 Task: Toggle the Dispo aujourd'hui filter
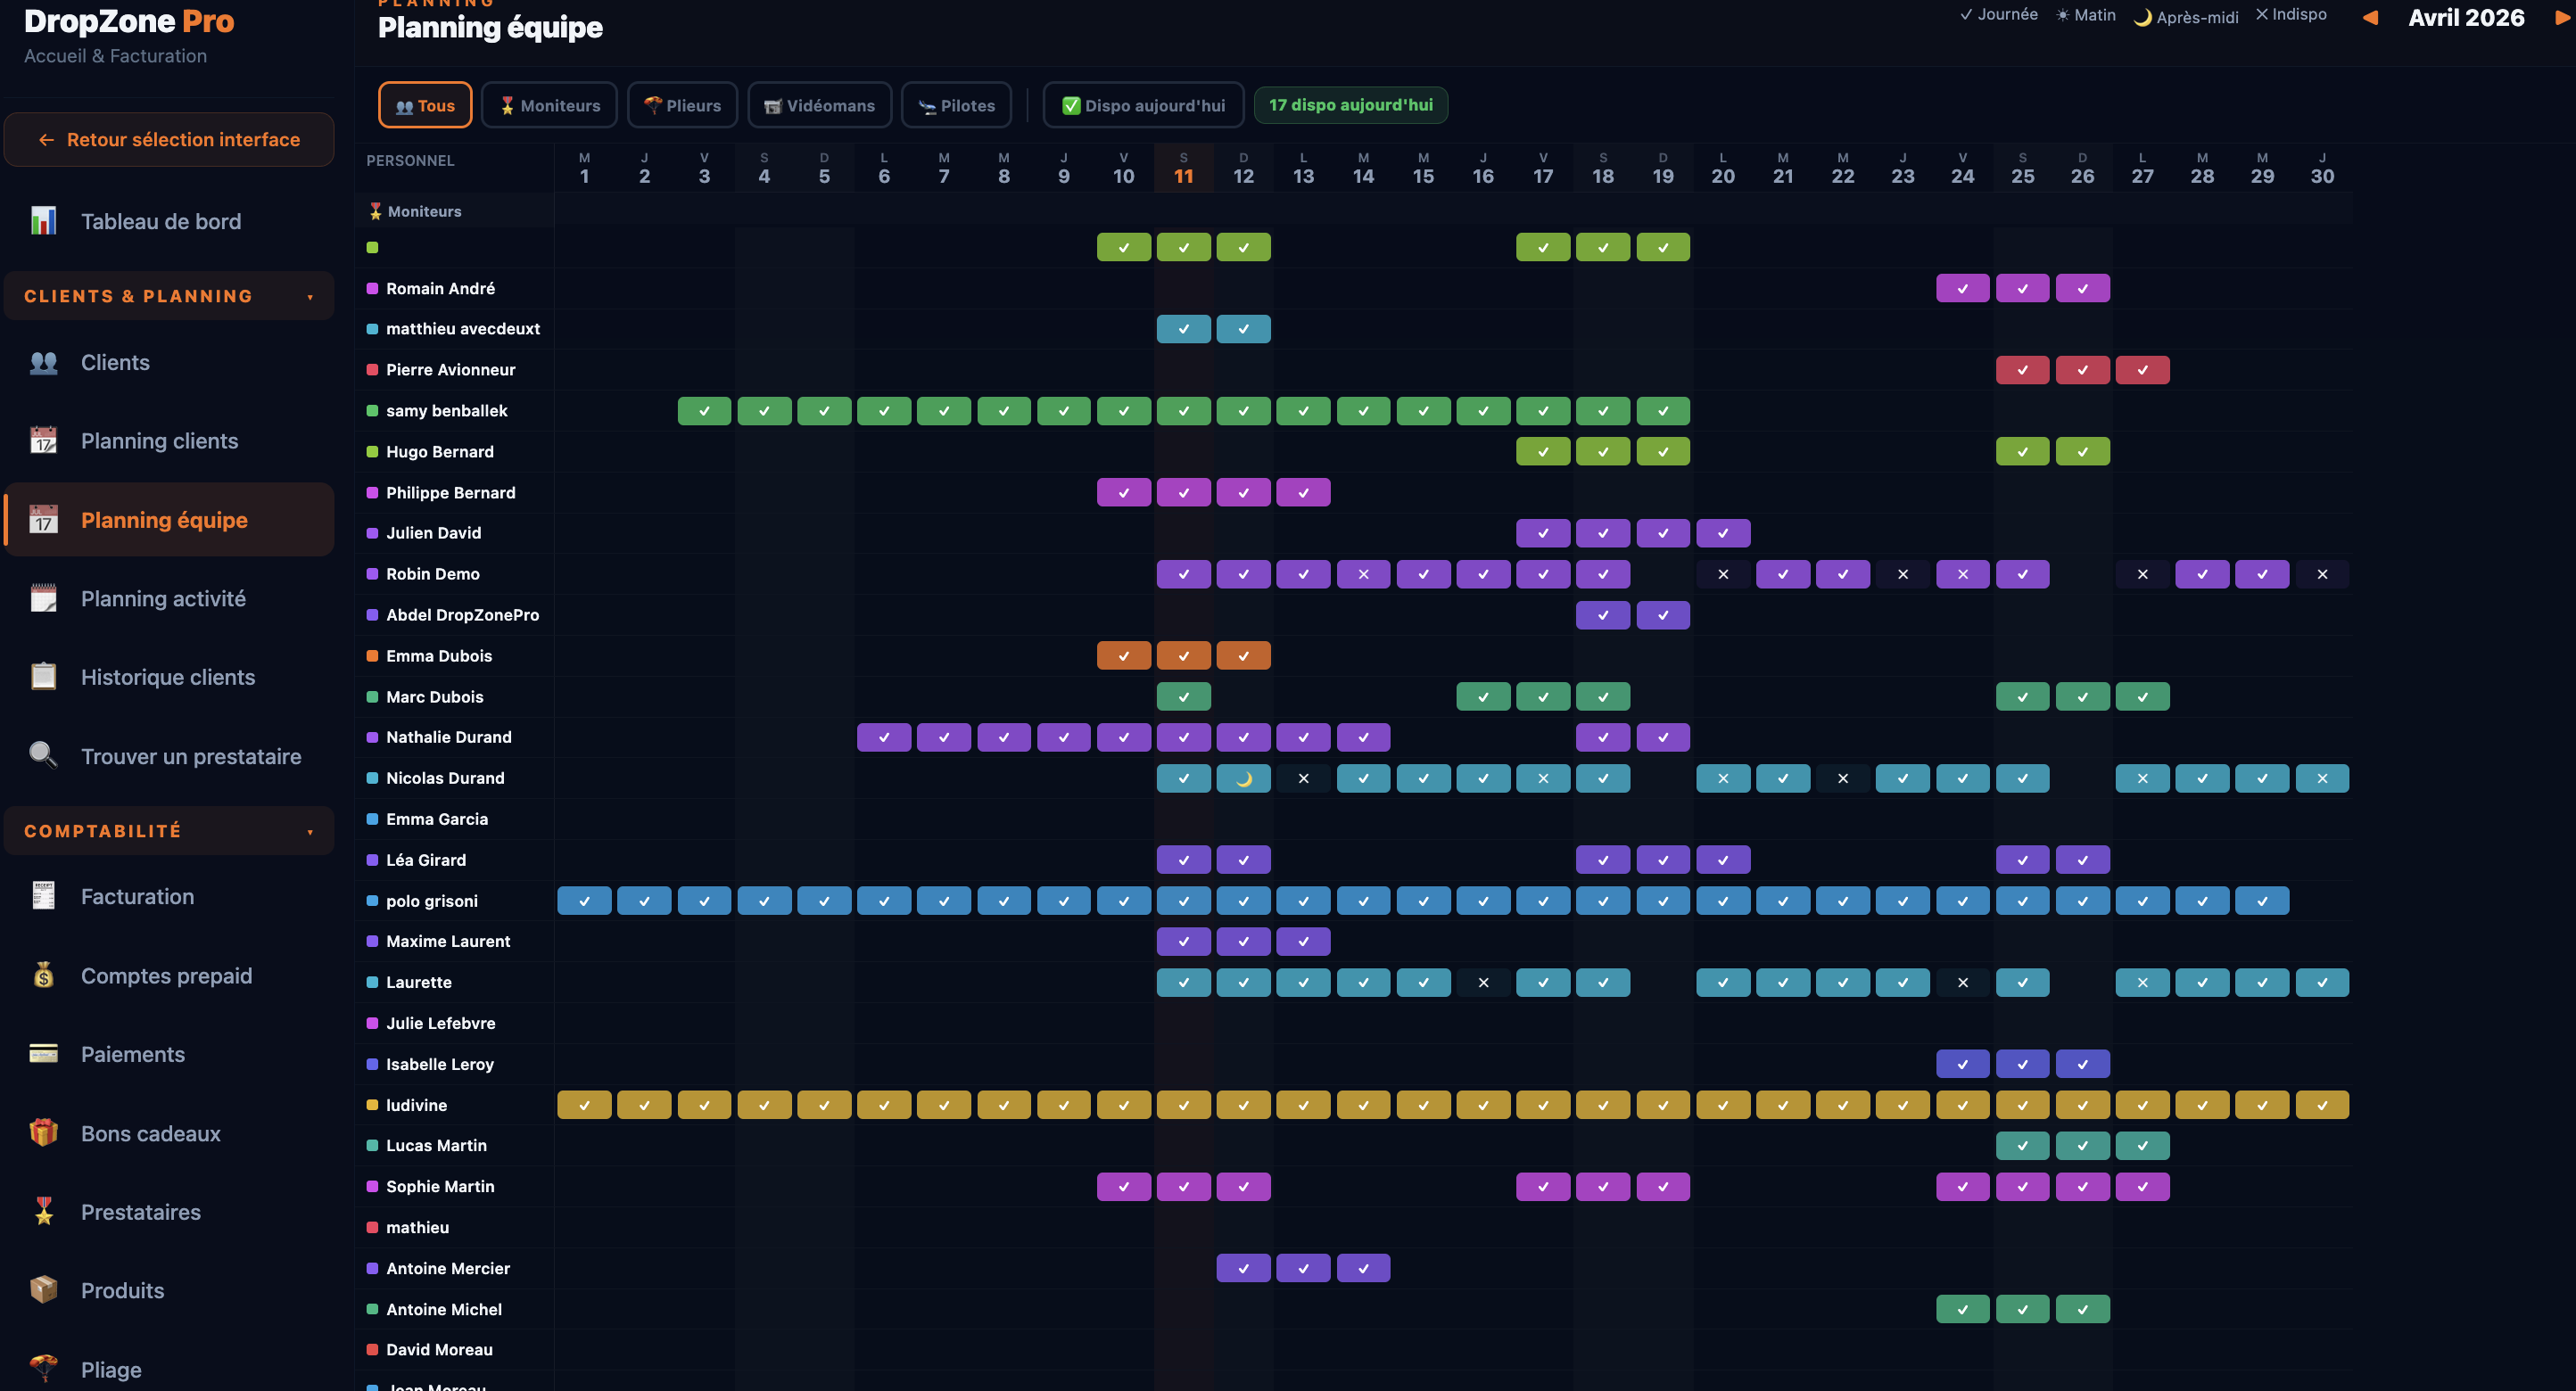click(1143, 105)
